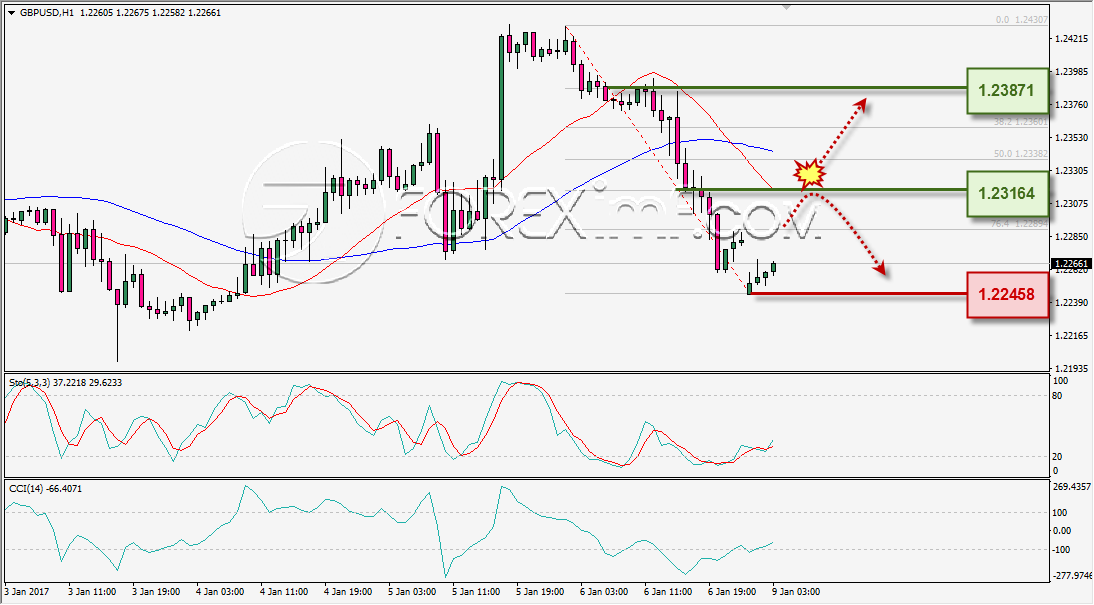
Task: Click the Sto(5,3,3) 37.2218 29.6233 indicator label
Action: [66, 382]
